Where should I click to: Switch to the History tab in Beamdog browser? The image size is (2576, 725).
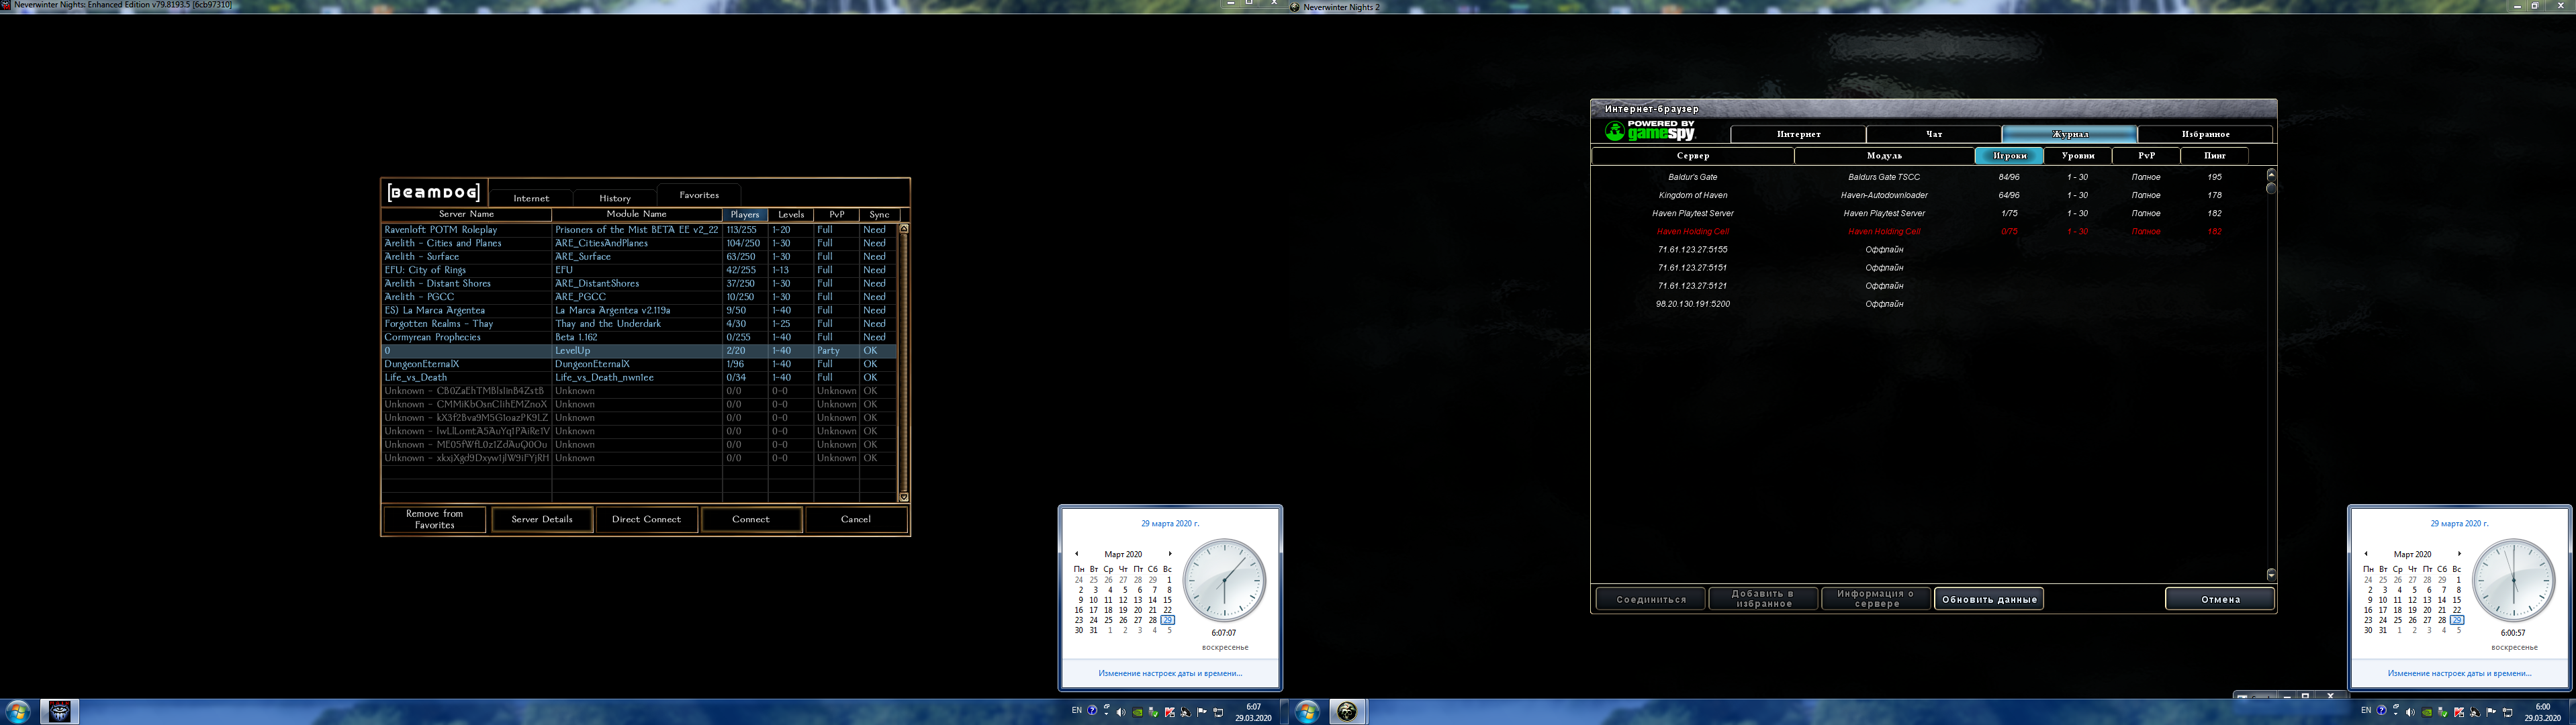(615, 198)
